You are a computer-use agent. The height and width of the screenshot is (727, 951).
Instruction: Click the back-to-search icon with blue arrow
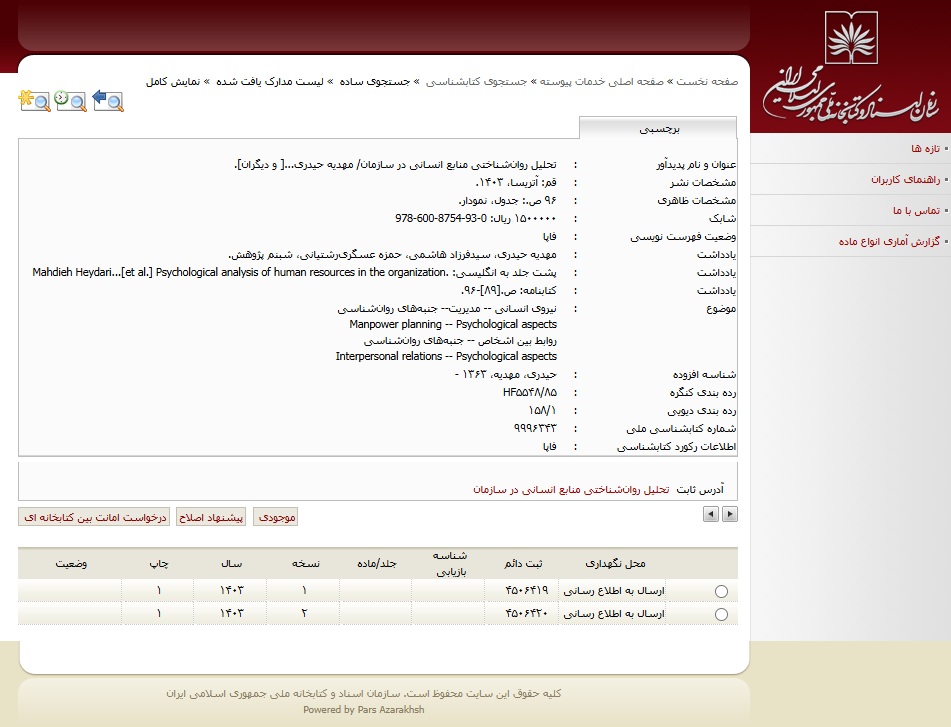(x=107, y=100)
